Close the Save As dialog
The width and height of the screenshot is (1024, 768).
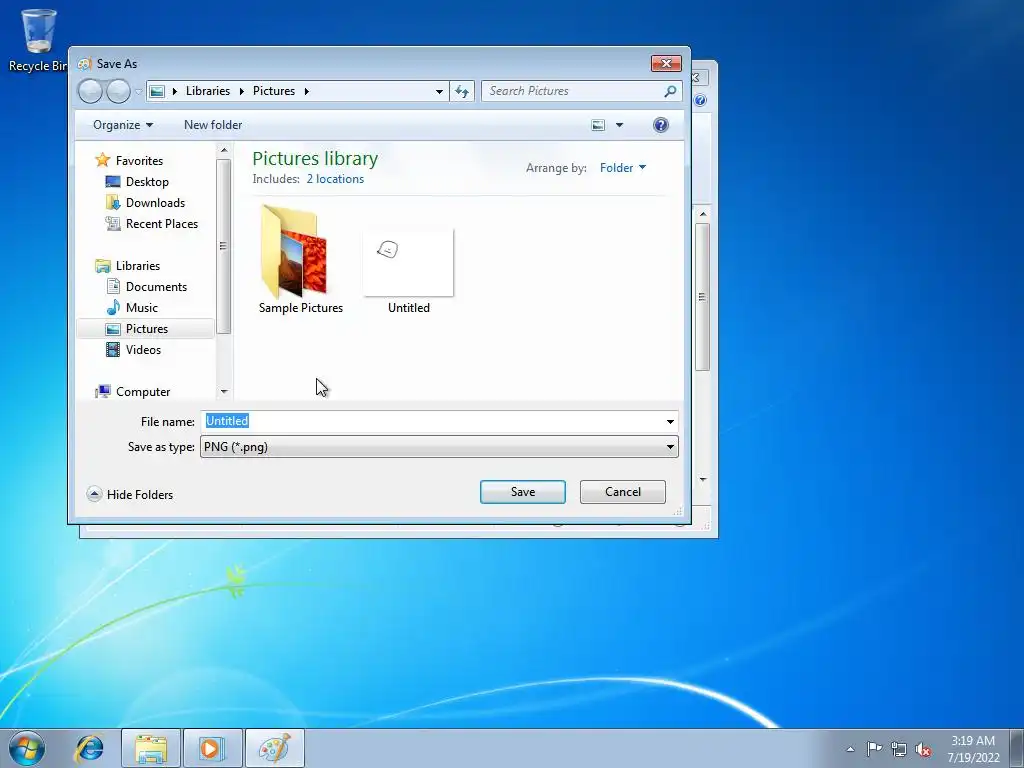666,63
